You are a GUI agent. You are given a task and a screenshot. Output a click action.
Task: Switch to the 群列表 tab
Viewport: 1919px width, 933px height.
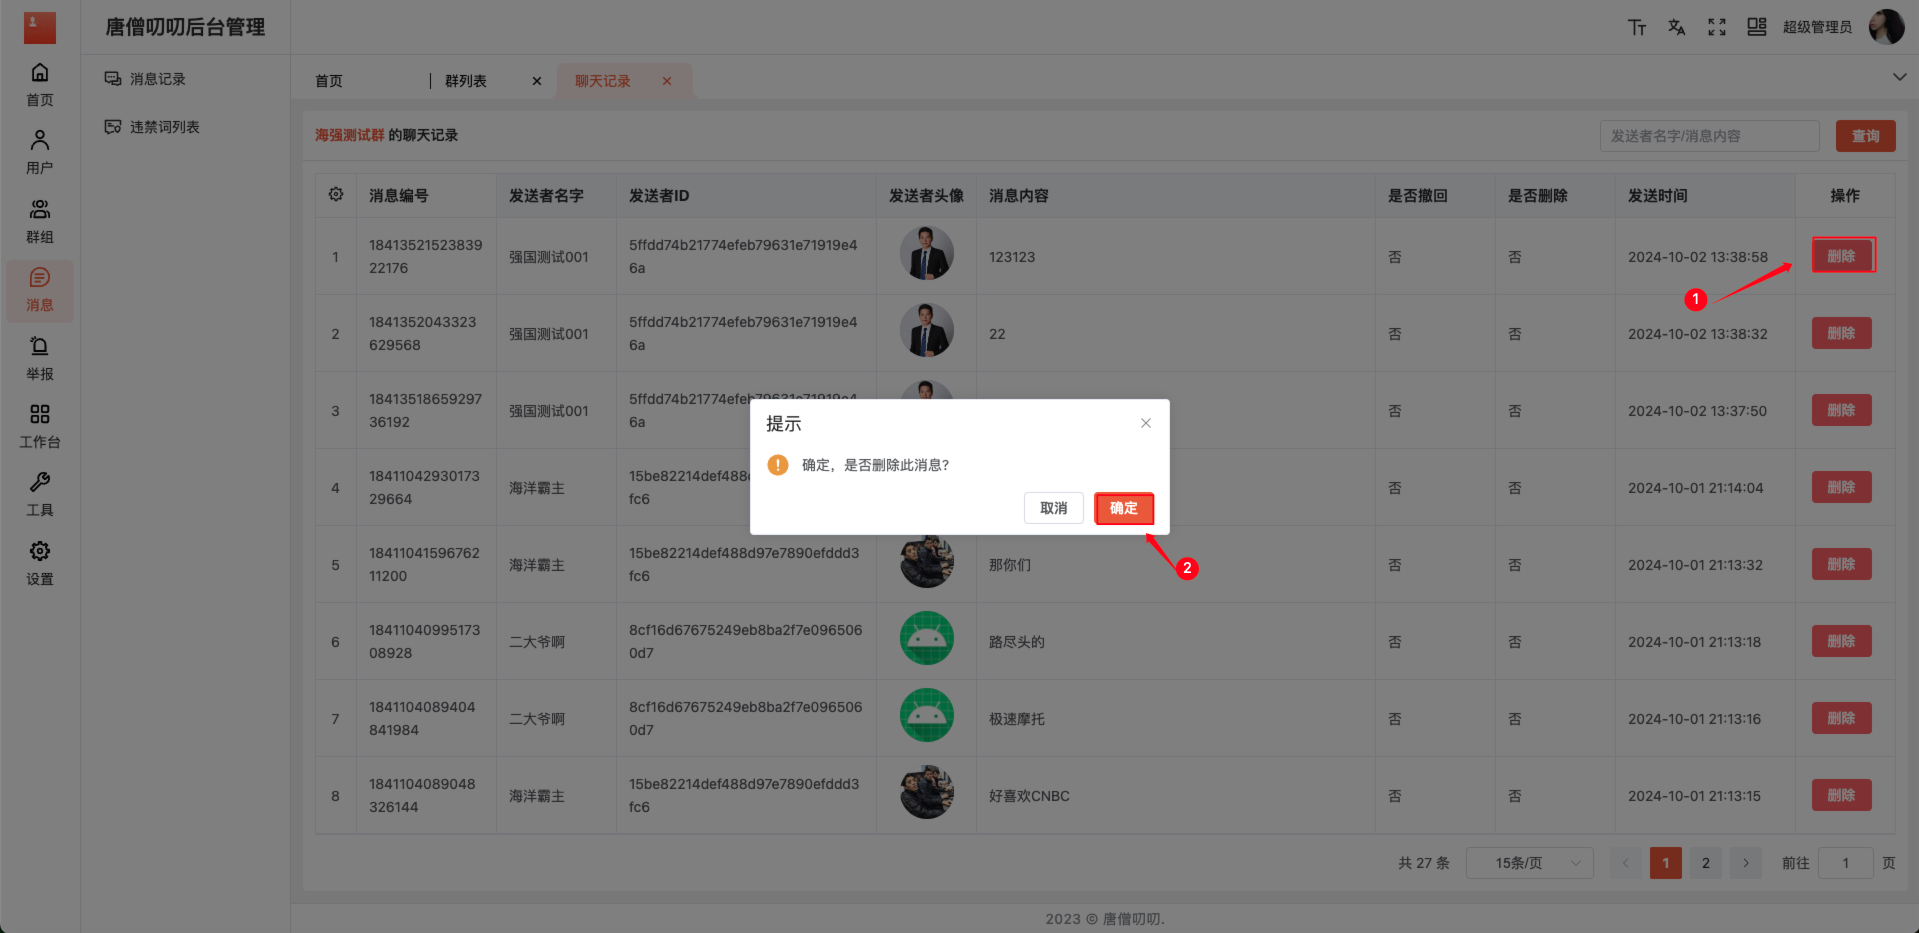click(x=464, y=80)
